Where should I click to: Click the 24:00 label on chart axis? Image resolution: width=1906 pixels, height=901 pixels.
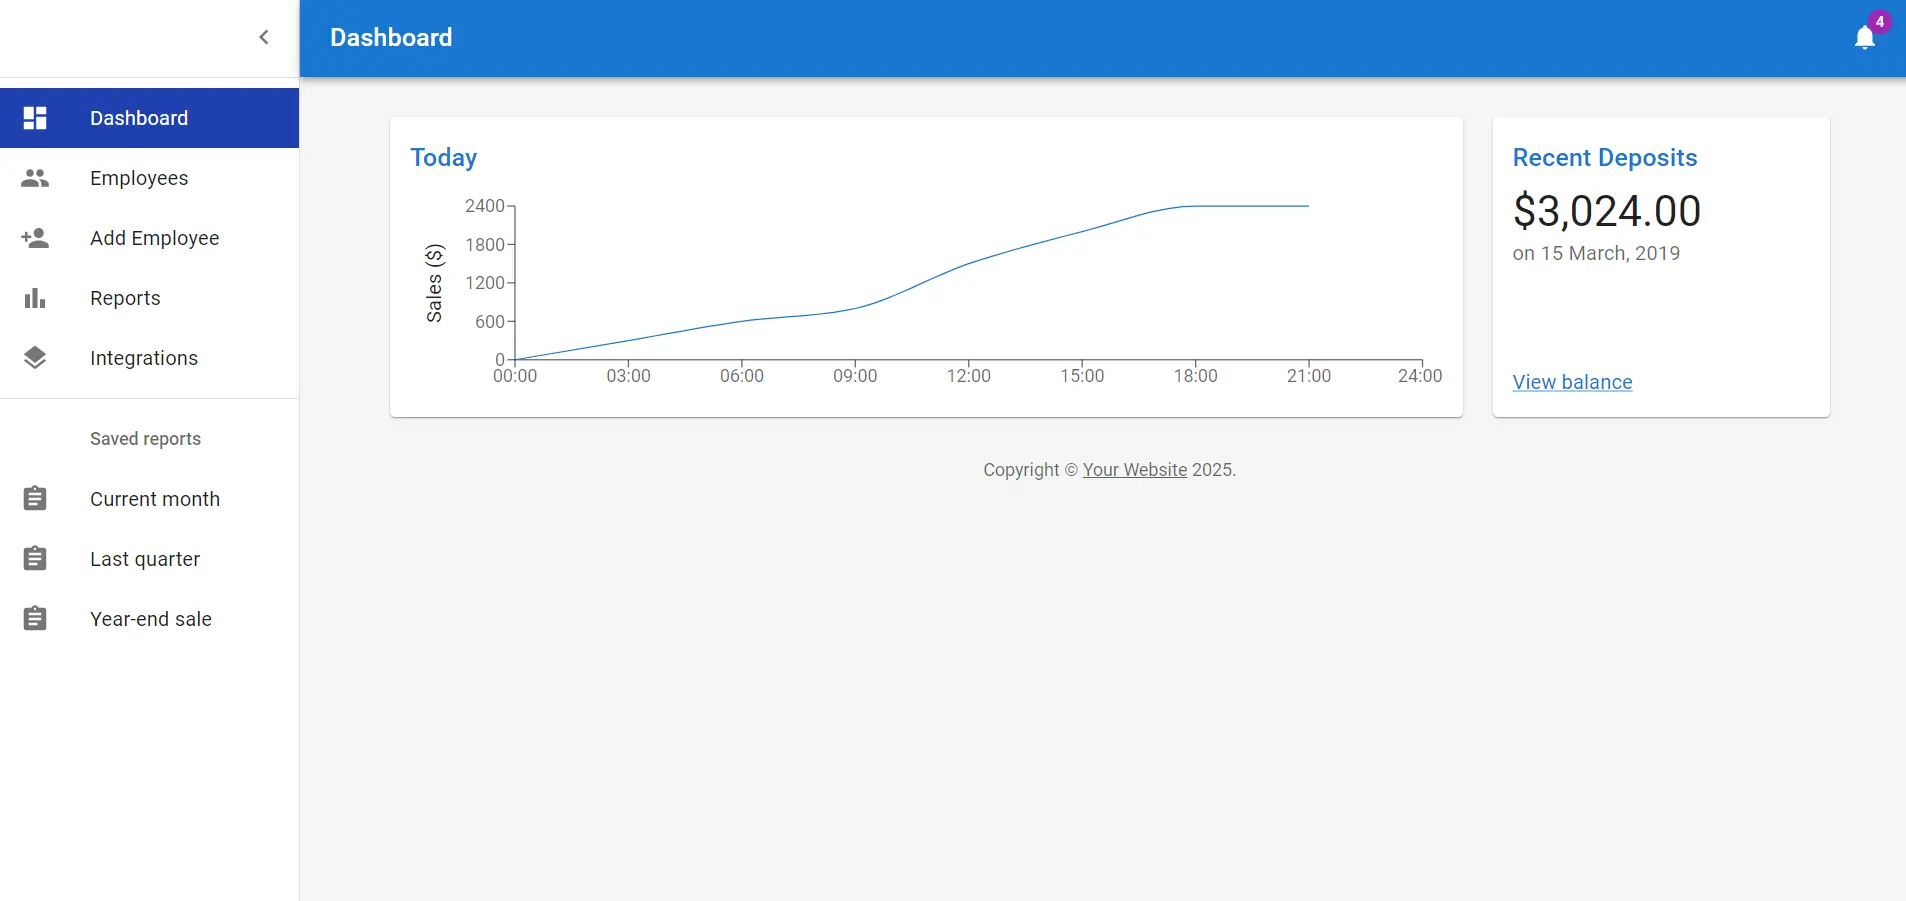(x=1419, y=376)
